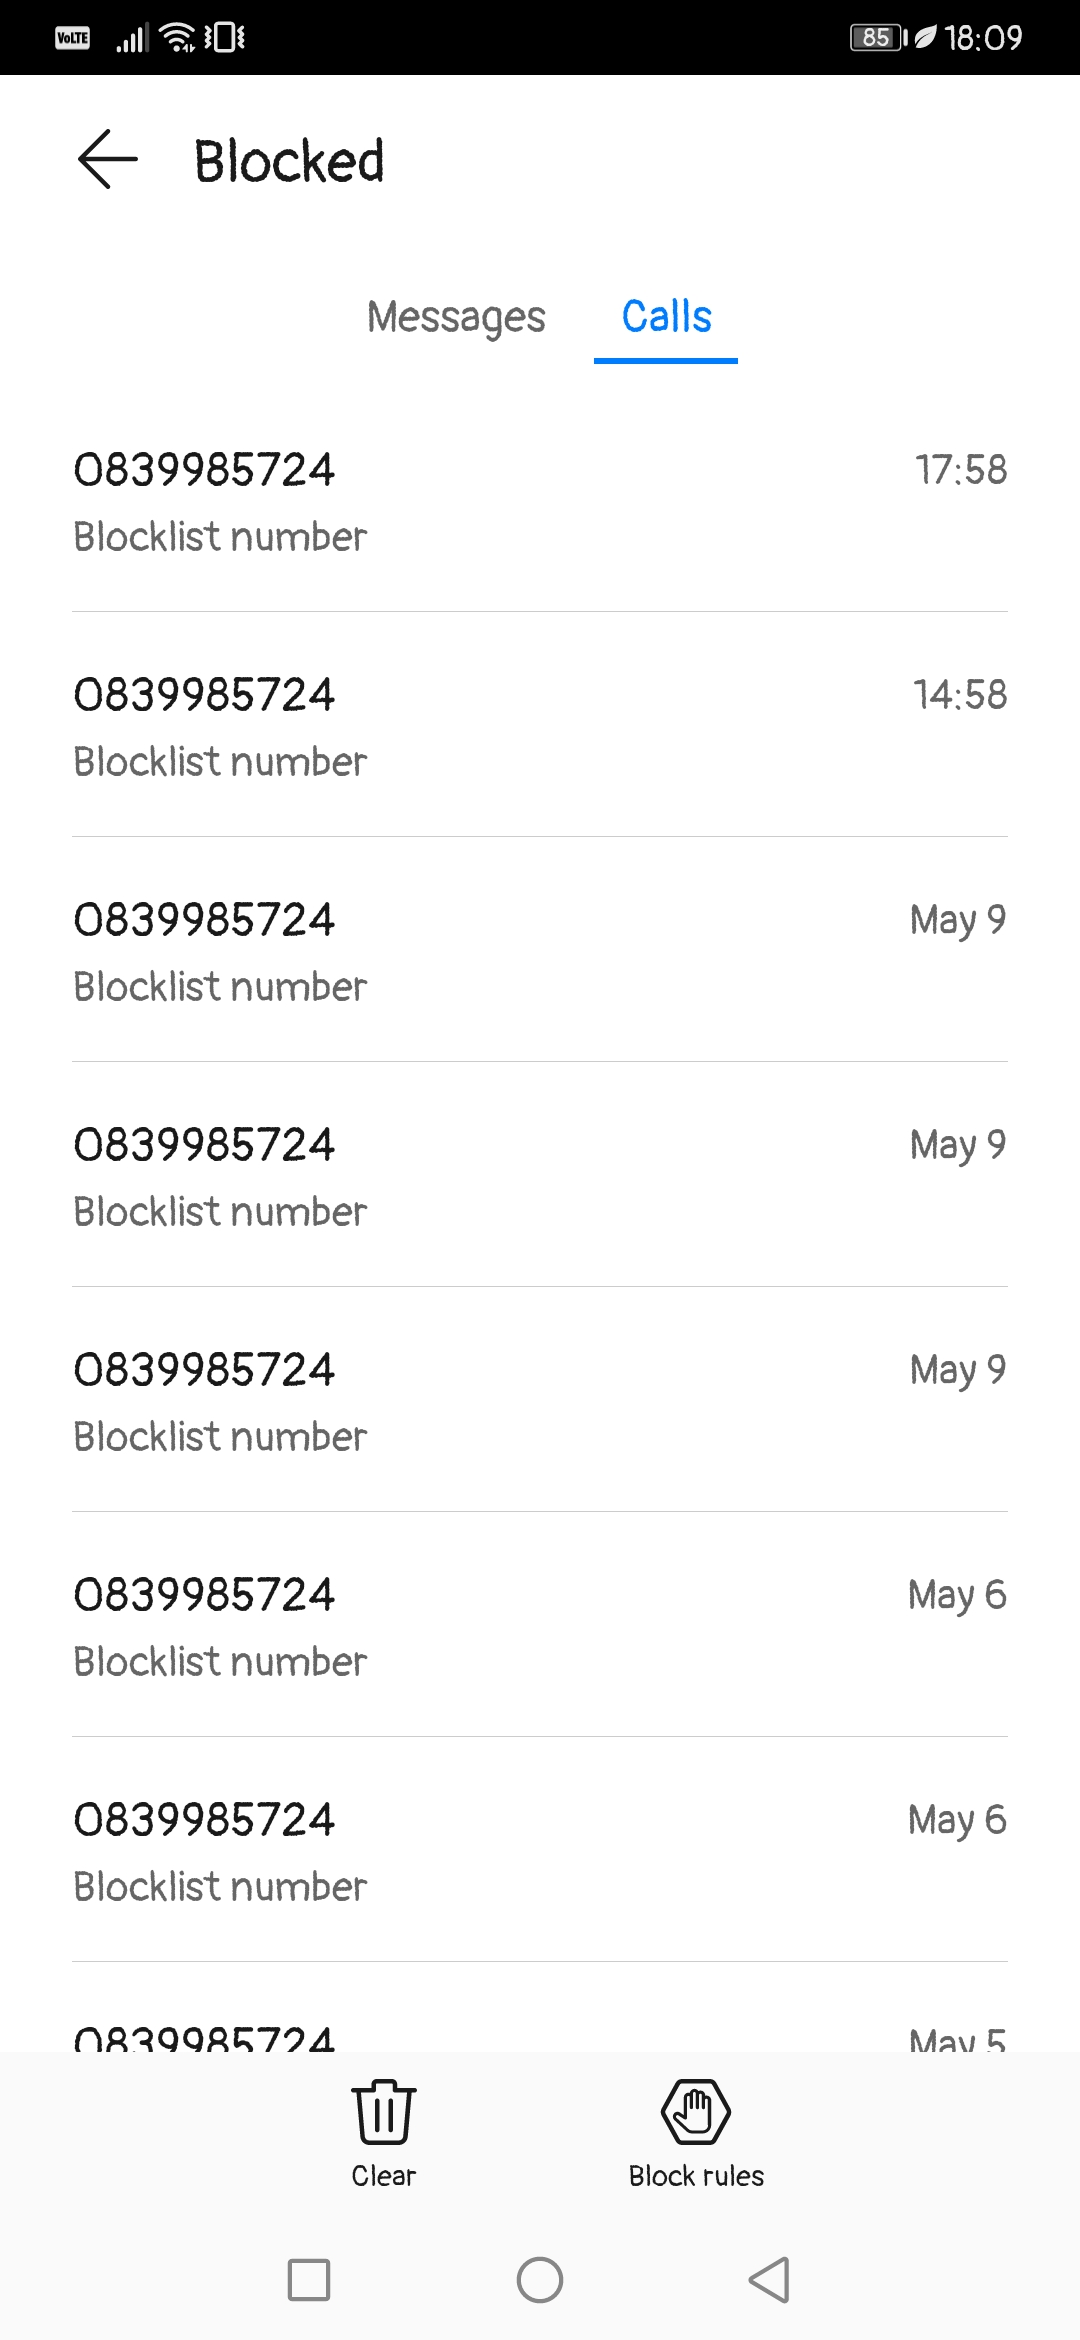
Task: Tap the Wi-Fi icon in status bar
Action: tap(178, 37)
